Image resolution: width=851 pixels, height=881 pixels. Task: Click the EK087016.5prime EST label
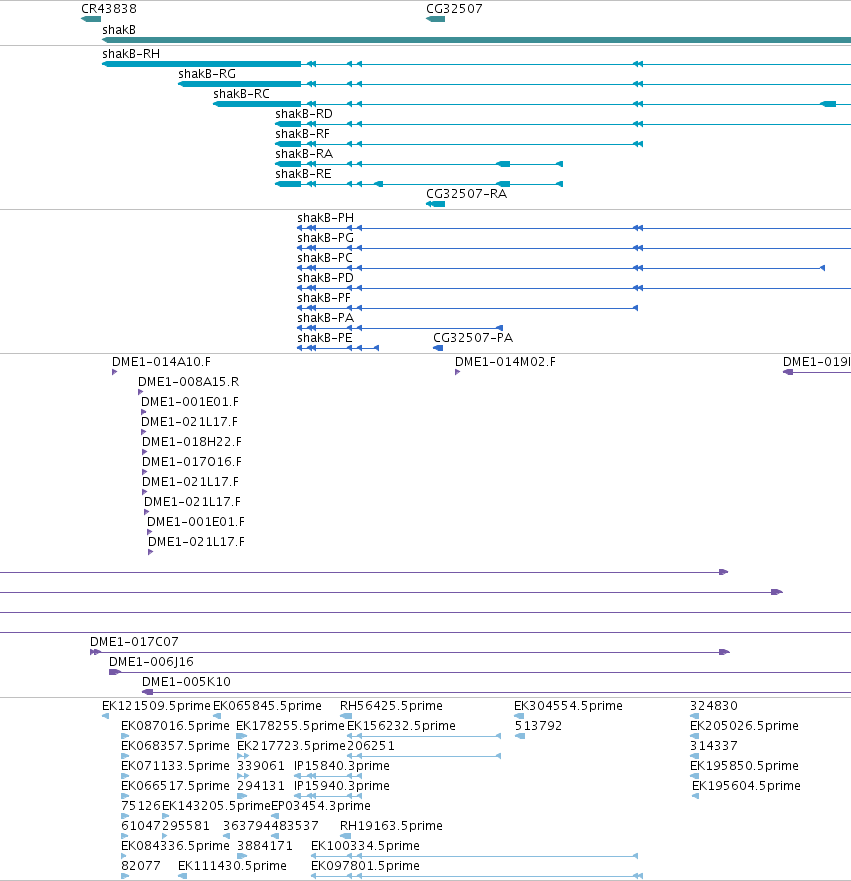[175, 726]
